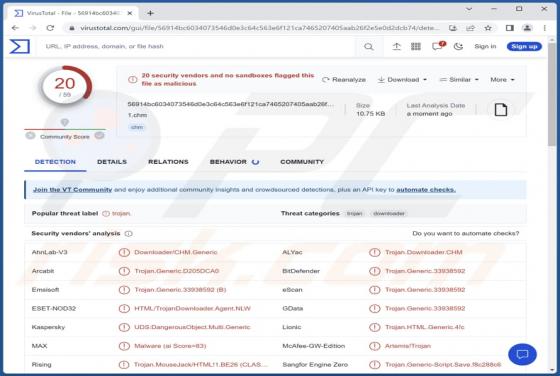Click the browser share icon
The width and height of the screenshot is (560, 376).
(470, 28)
